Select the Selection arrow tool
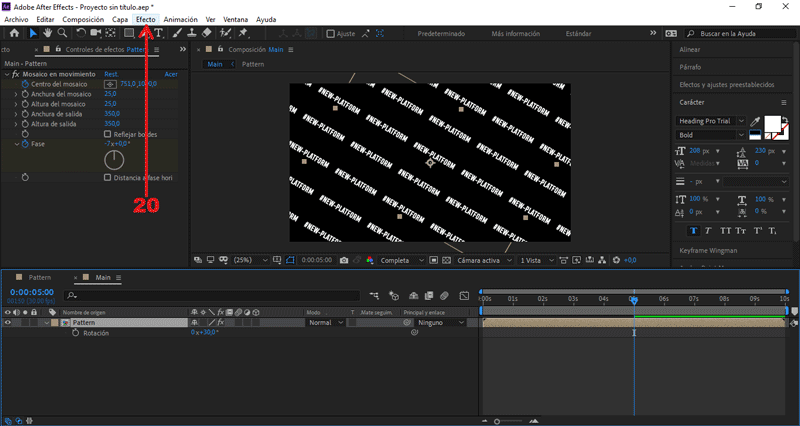Viewport: 800px width, 426px height. [x=33, y=33]
